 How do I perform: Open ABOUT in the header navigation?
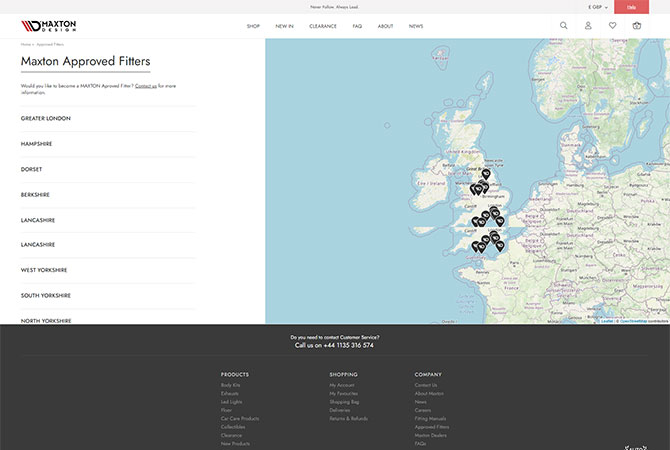point(385,26)
